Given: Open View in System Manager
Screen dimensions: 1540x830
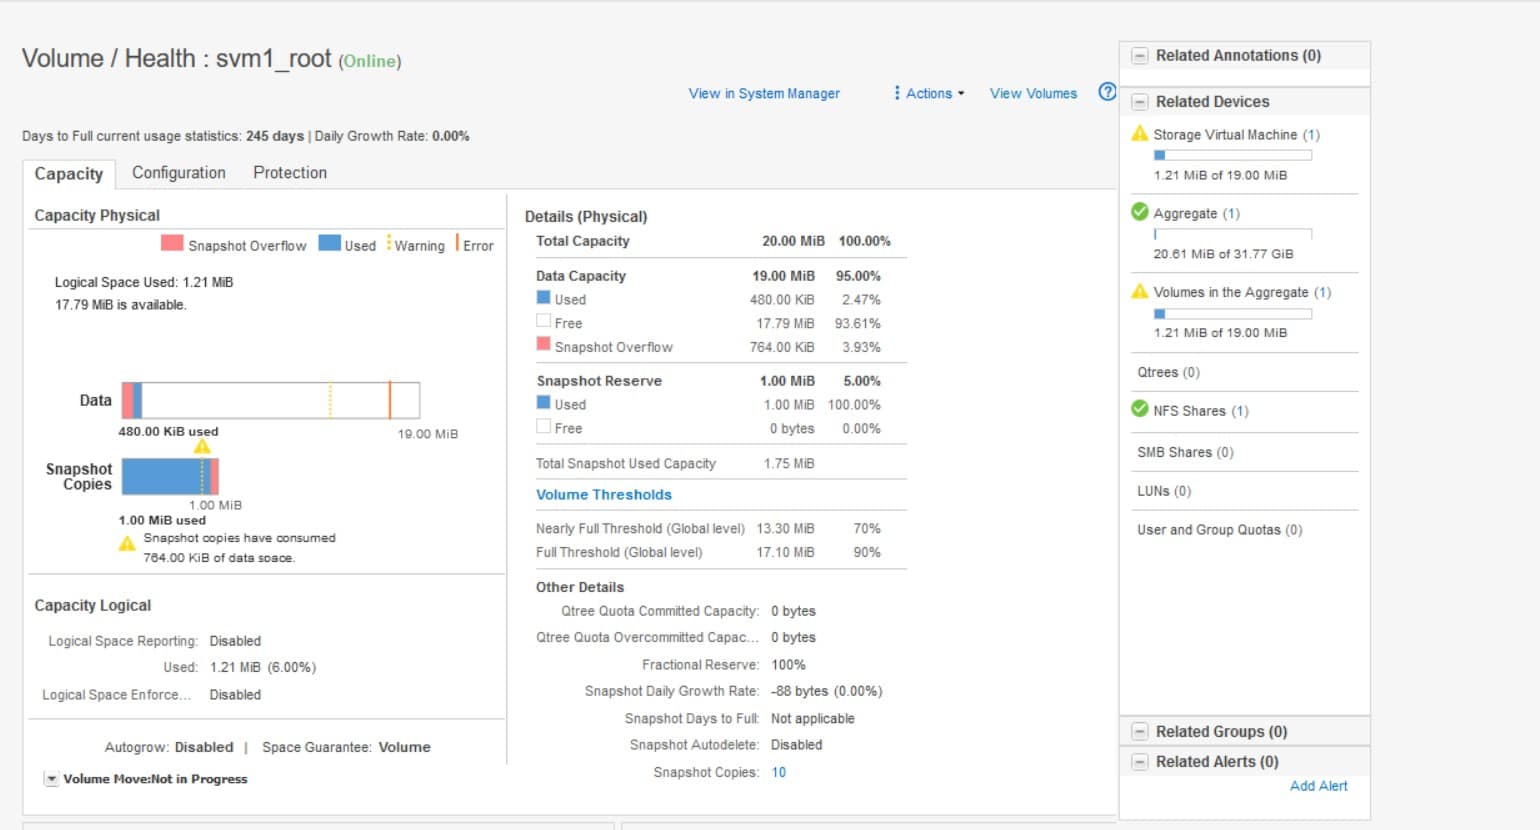Looking at the screenshot, I should [764, 93].
